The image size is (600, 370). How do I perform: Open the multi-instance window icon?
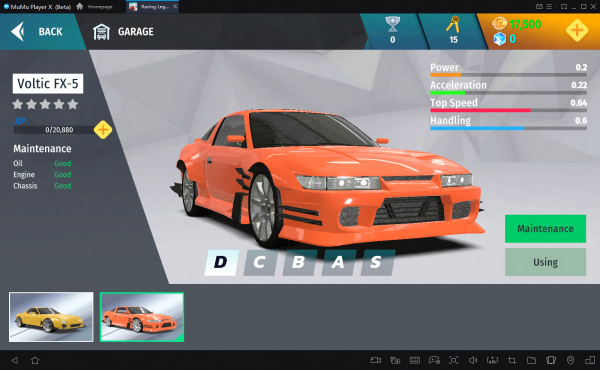pyautogui.click(x=590, y=360)
